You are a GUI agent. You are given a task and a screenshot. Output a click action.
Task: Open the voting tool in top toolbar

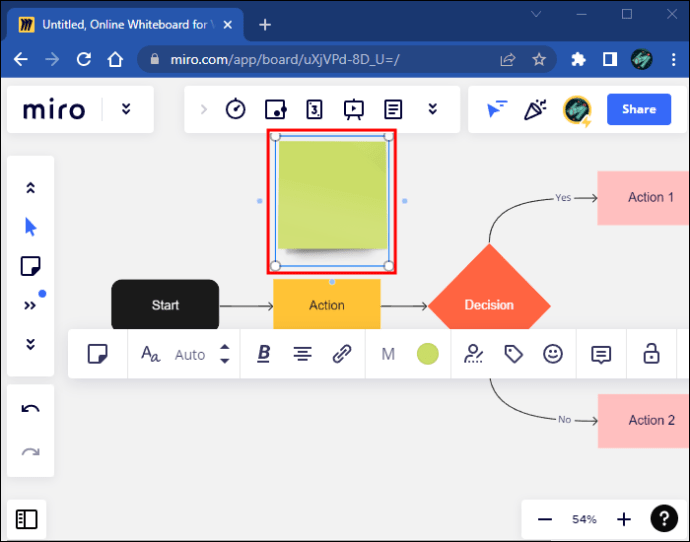click(314, 109)
